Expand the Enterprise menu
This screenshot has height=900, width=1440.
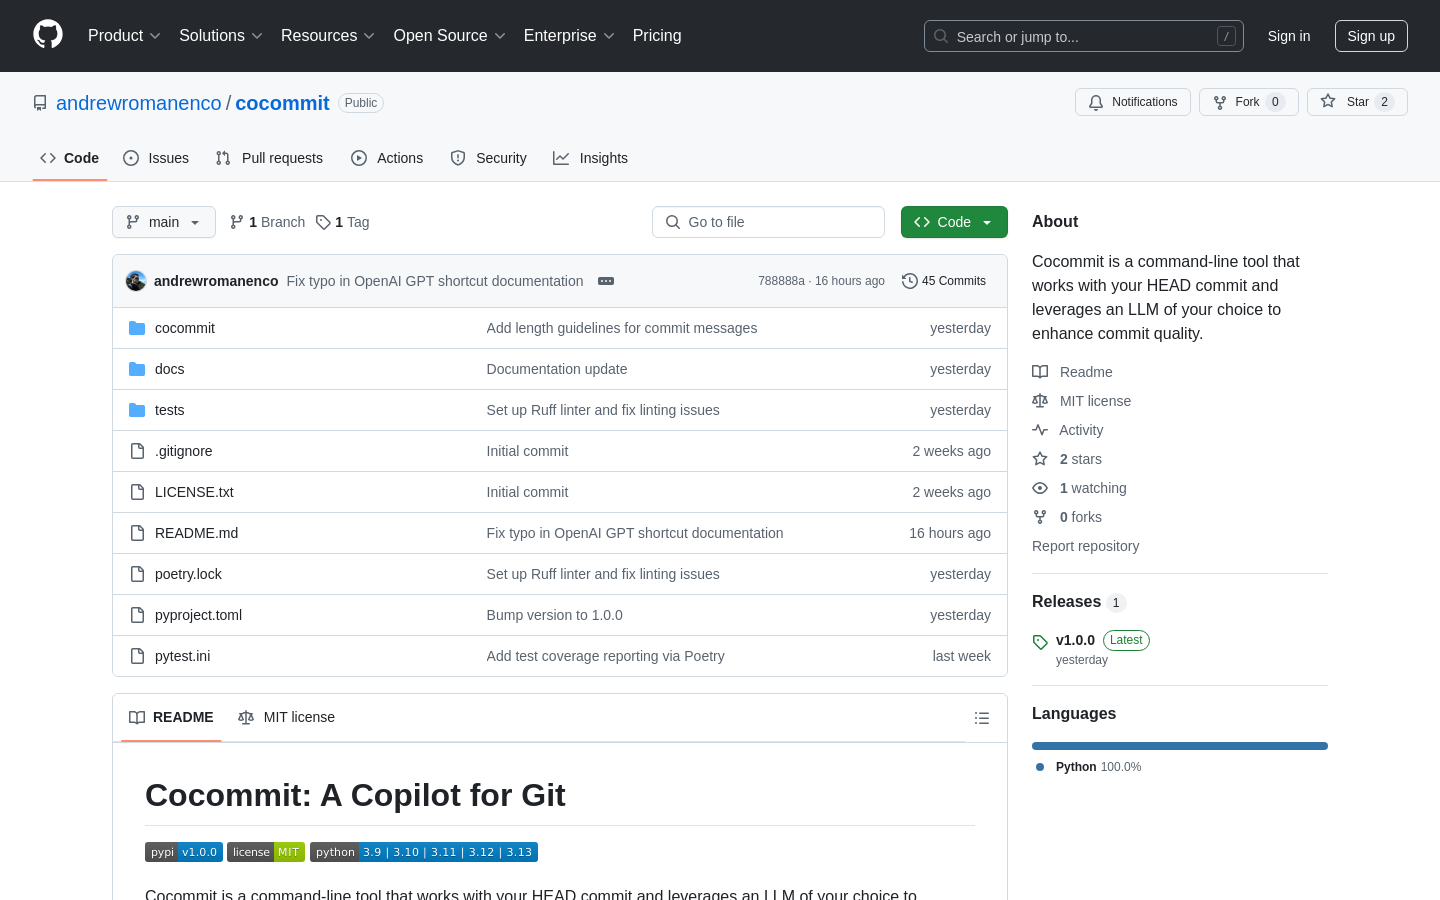(x=569, y=36)
